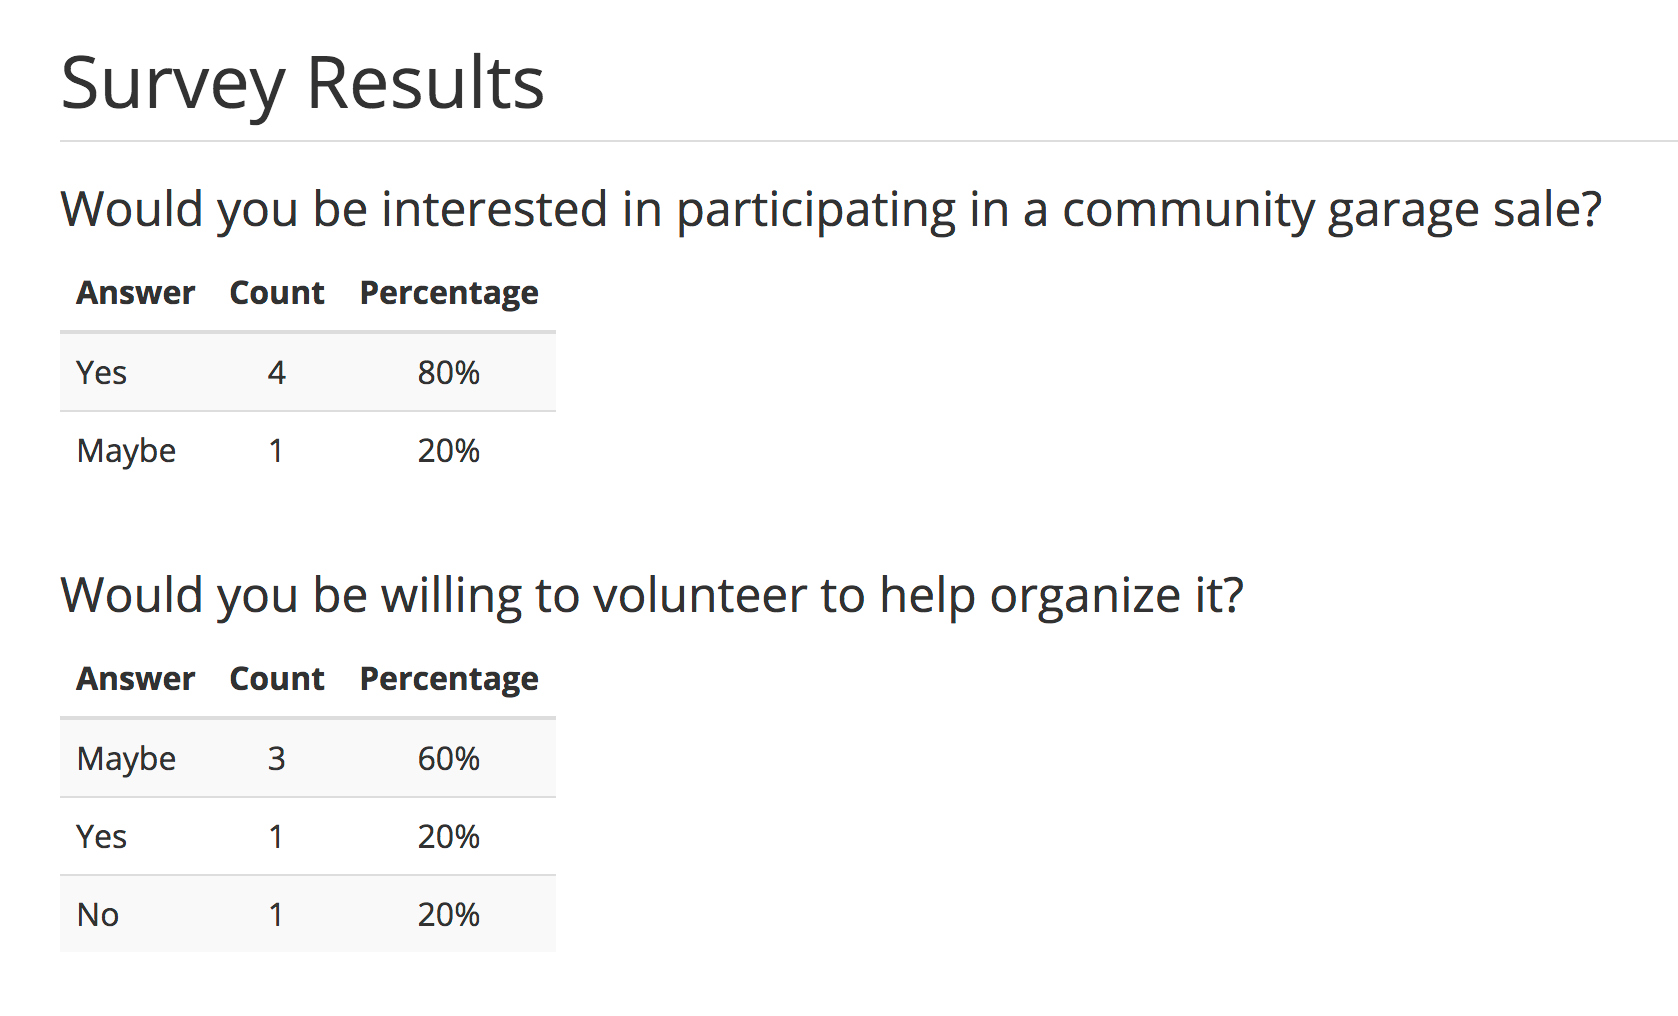Screen dimensions: 1678x1016
Task: Click the count value 4
Action: (277, 373)
